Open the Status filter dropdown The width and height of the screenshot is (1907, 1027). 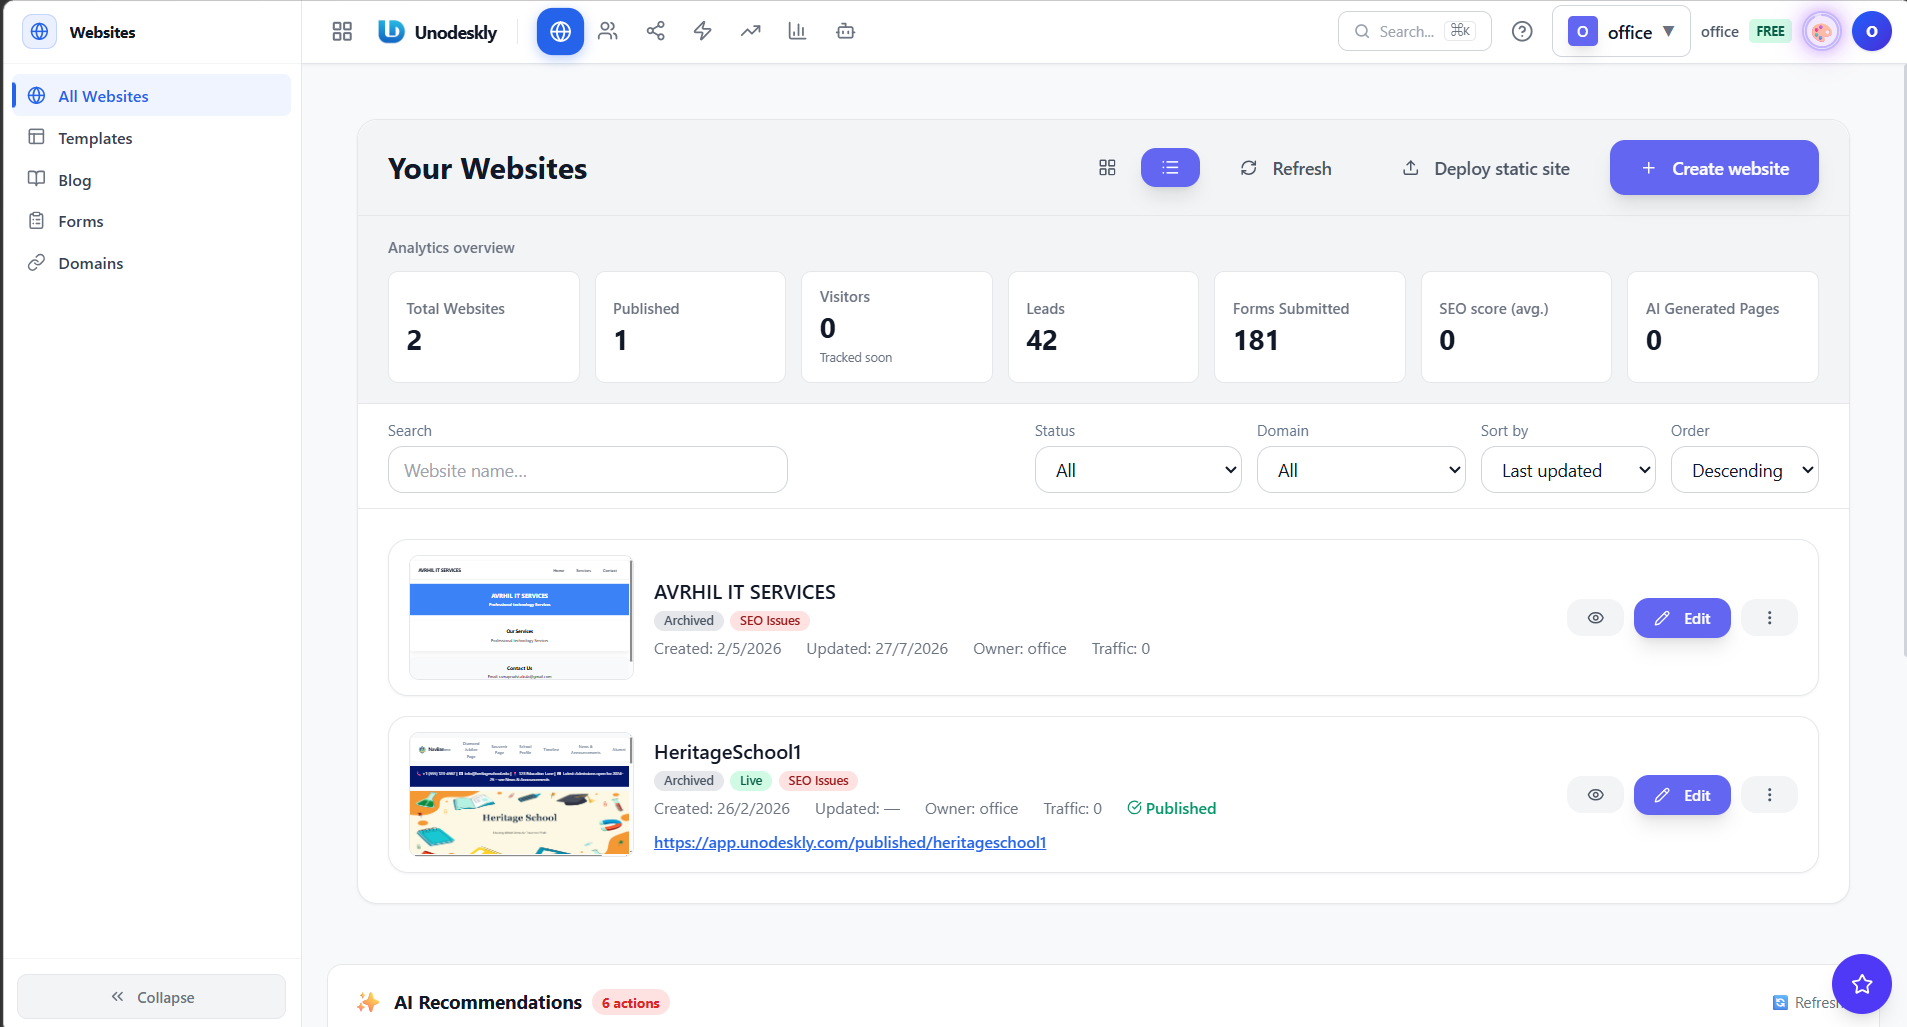(x=1138, y=470)
